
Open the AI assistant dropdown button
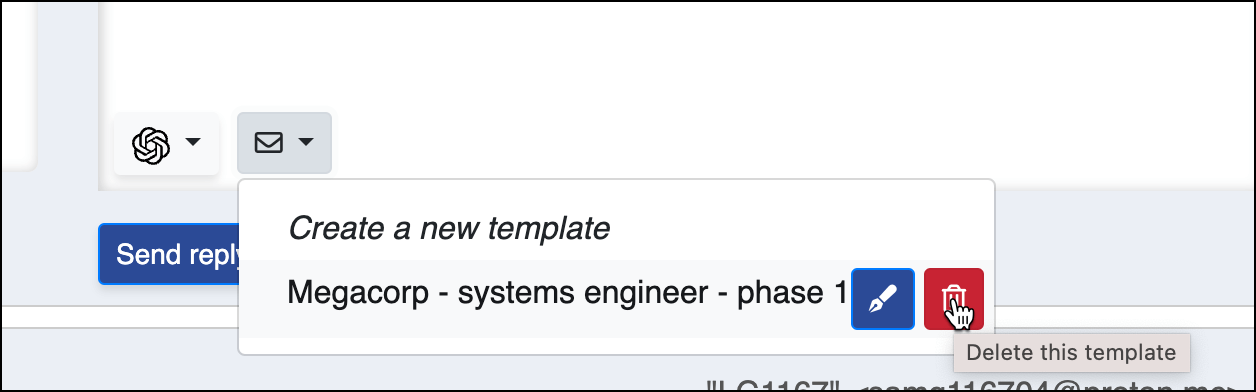click(x=166, y=144)
